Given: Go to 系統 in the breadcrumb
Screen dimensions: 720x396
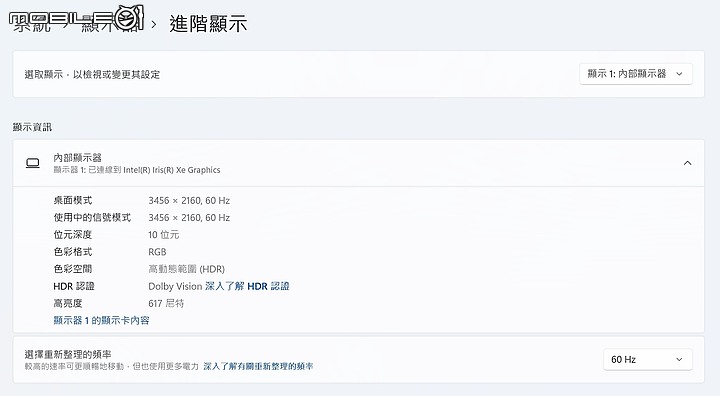Looking at the screenshot, I should click(x=31, y=24).
